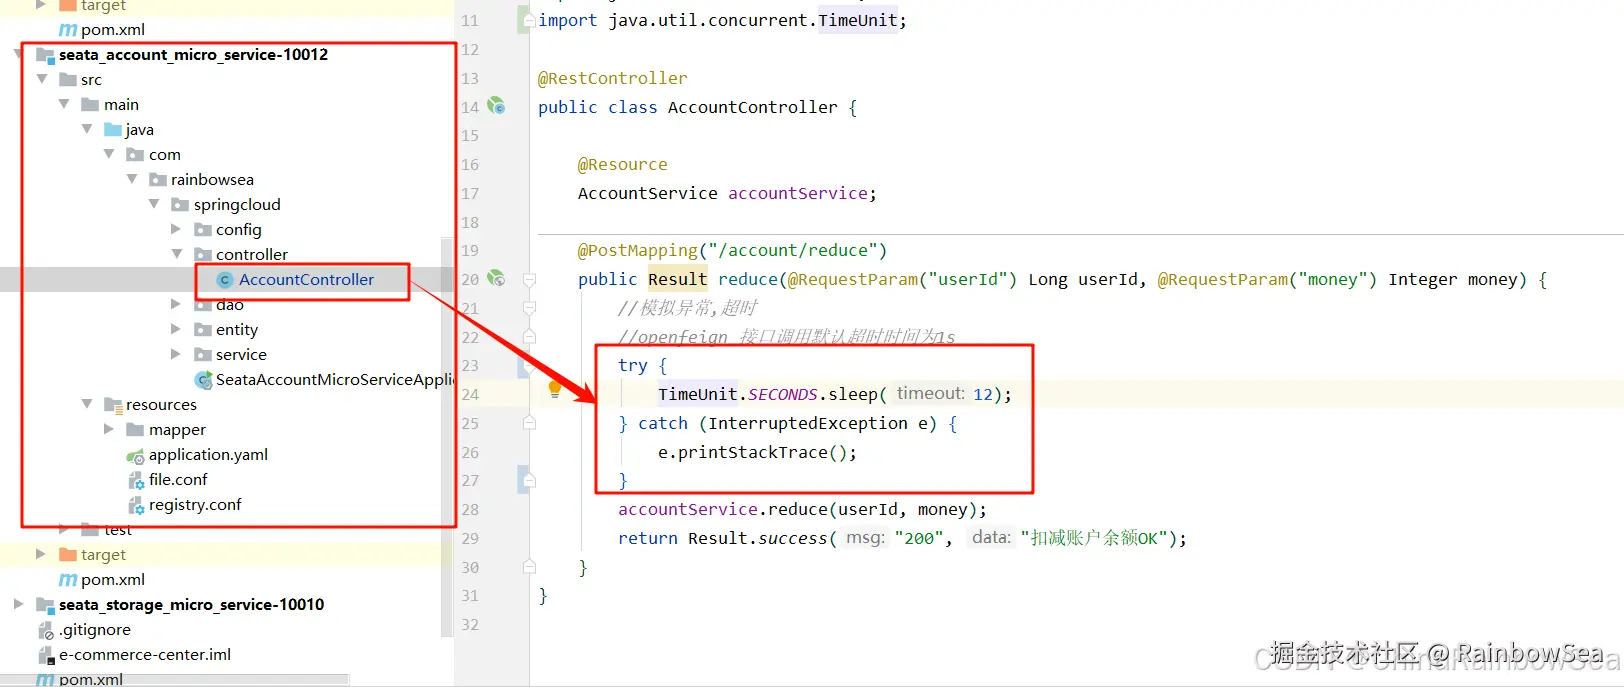Select the src folder row
The image size is (1624, 687).
pos(227,79)
